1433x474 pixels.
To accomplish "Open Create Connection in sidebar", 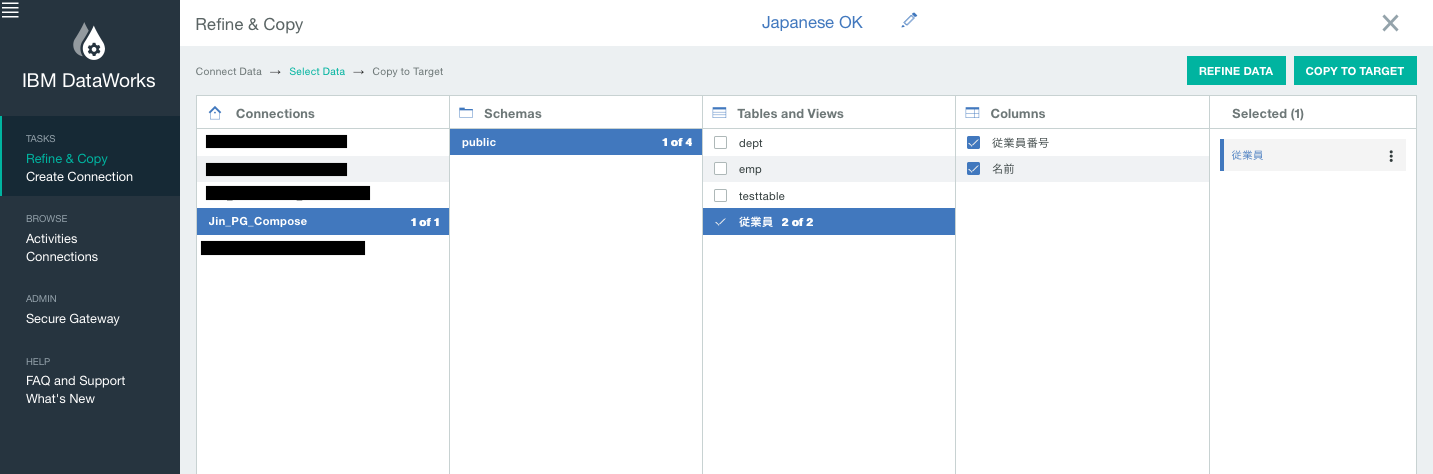I will click(79, 176).
